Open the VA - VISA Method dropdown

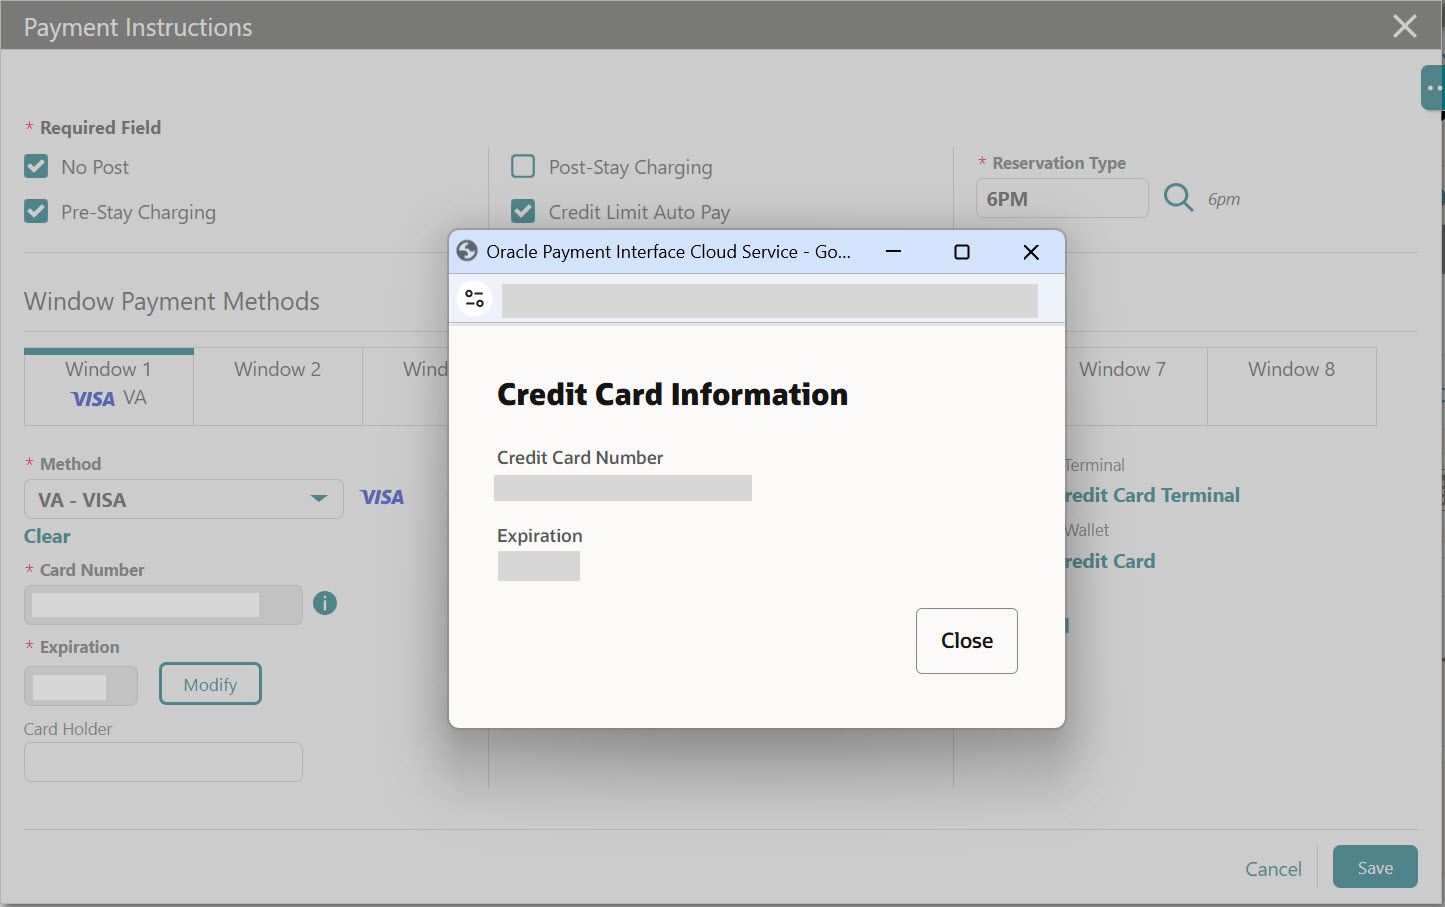coord(183,499)
